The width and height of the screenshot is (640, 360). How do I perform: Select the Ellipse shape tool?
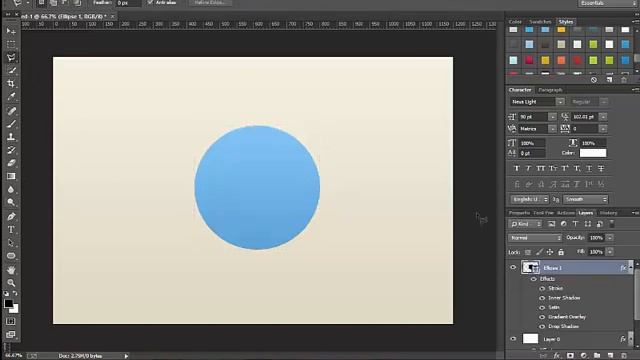point(11,256)
